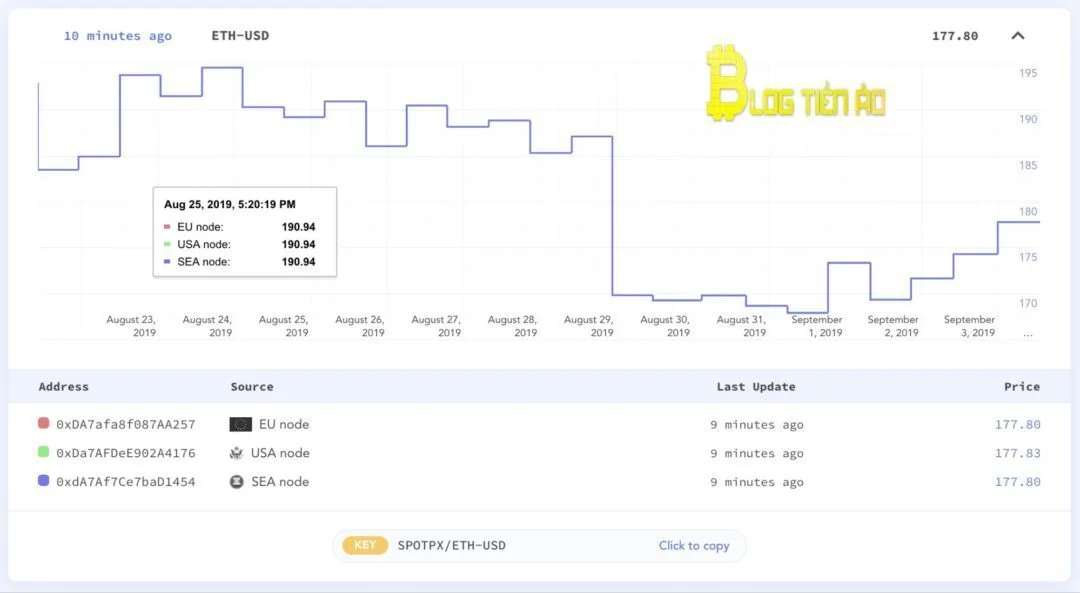Select address 0xDA7afa8f087AA257
The height and width of the screenshot is (593, 1080).
125,424
